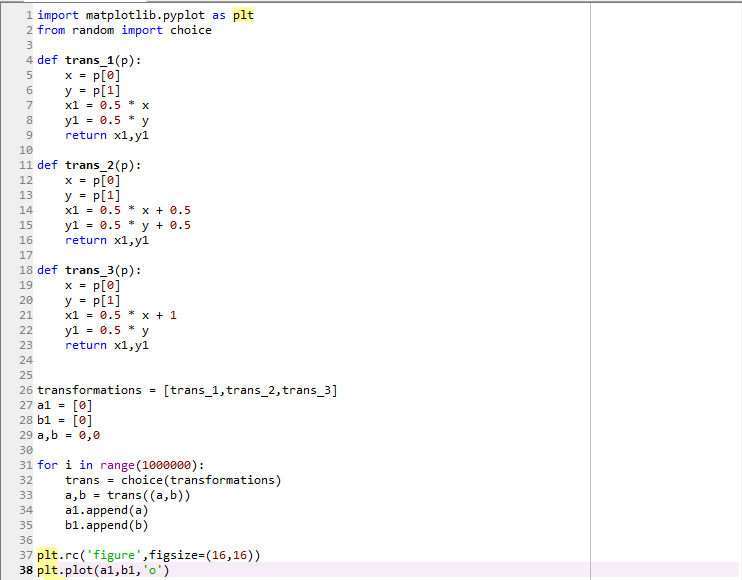Viewport: 742px width, 580px height.
Task: Click line number 25 in the gutter
Action: point(26,375)
